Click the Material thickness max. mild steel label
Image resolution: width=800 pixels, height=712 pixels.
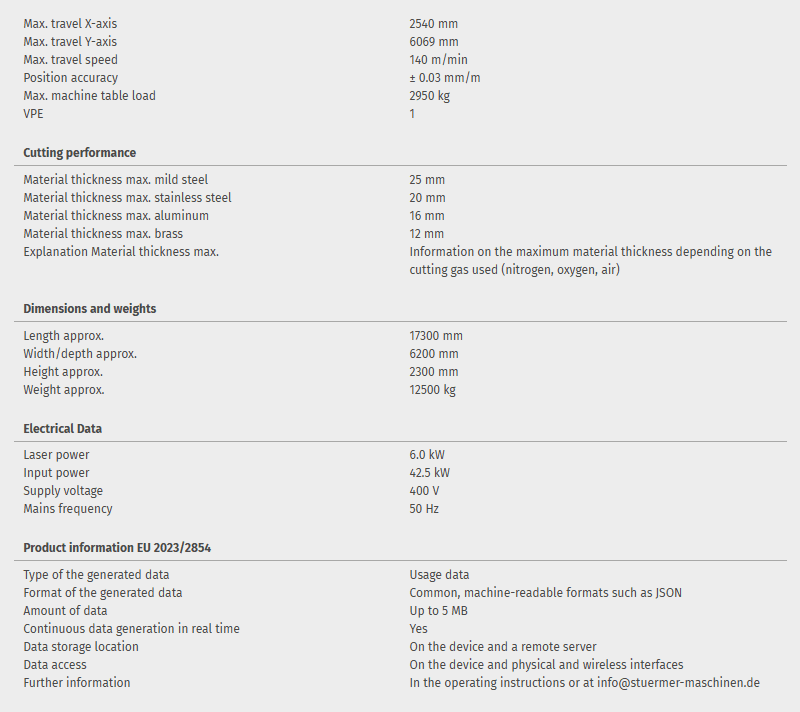116,180
